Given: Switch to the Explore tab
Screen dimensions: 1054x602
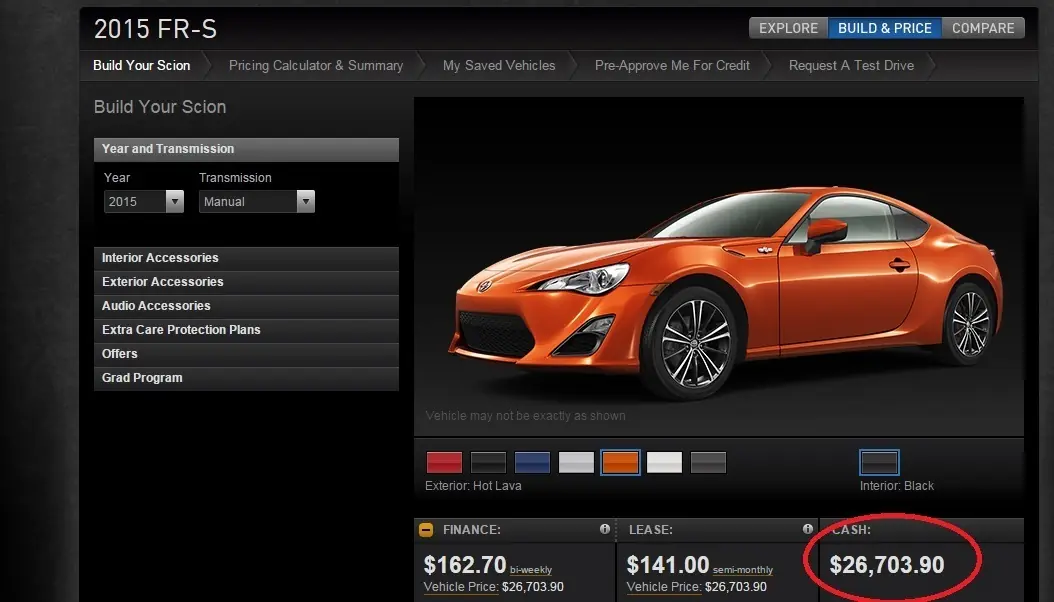Looking at the screenshot, I should tap(788, 28).
